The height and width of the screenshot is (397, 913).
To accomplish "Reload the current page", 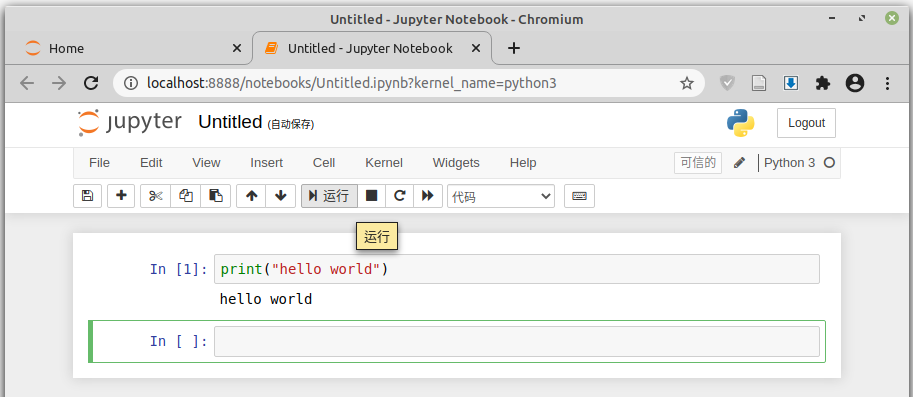I will coord(91,83).
